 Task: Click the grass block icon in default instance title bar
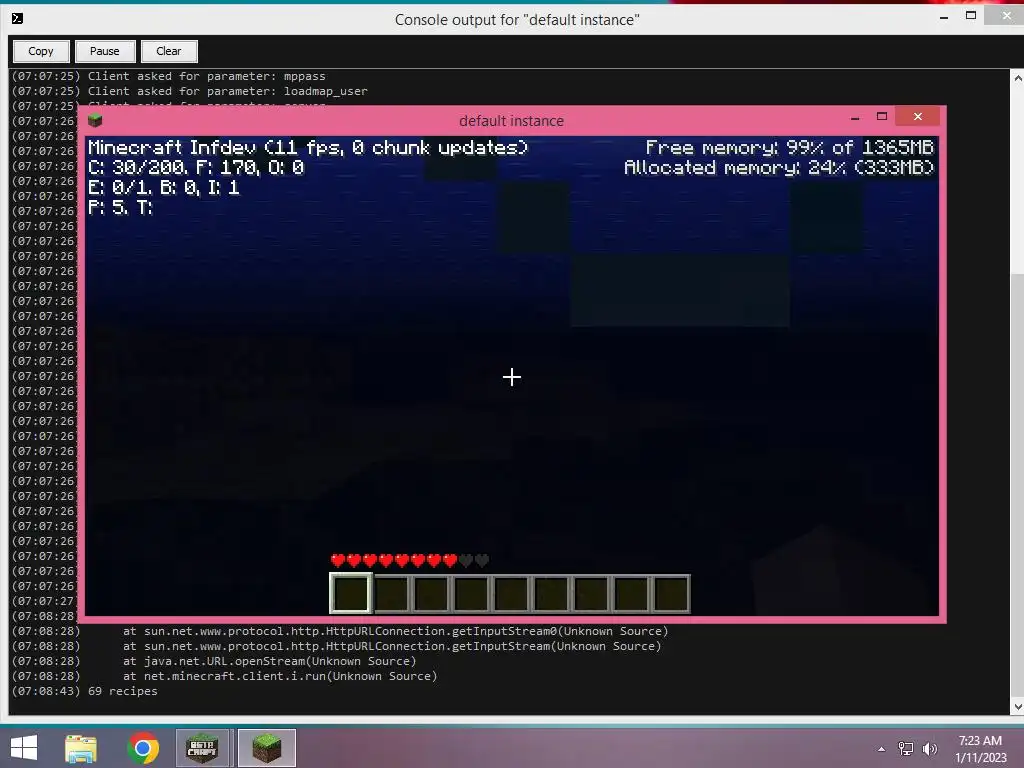(x=95, y=120)
